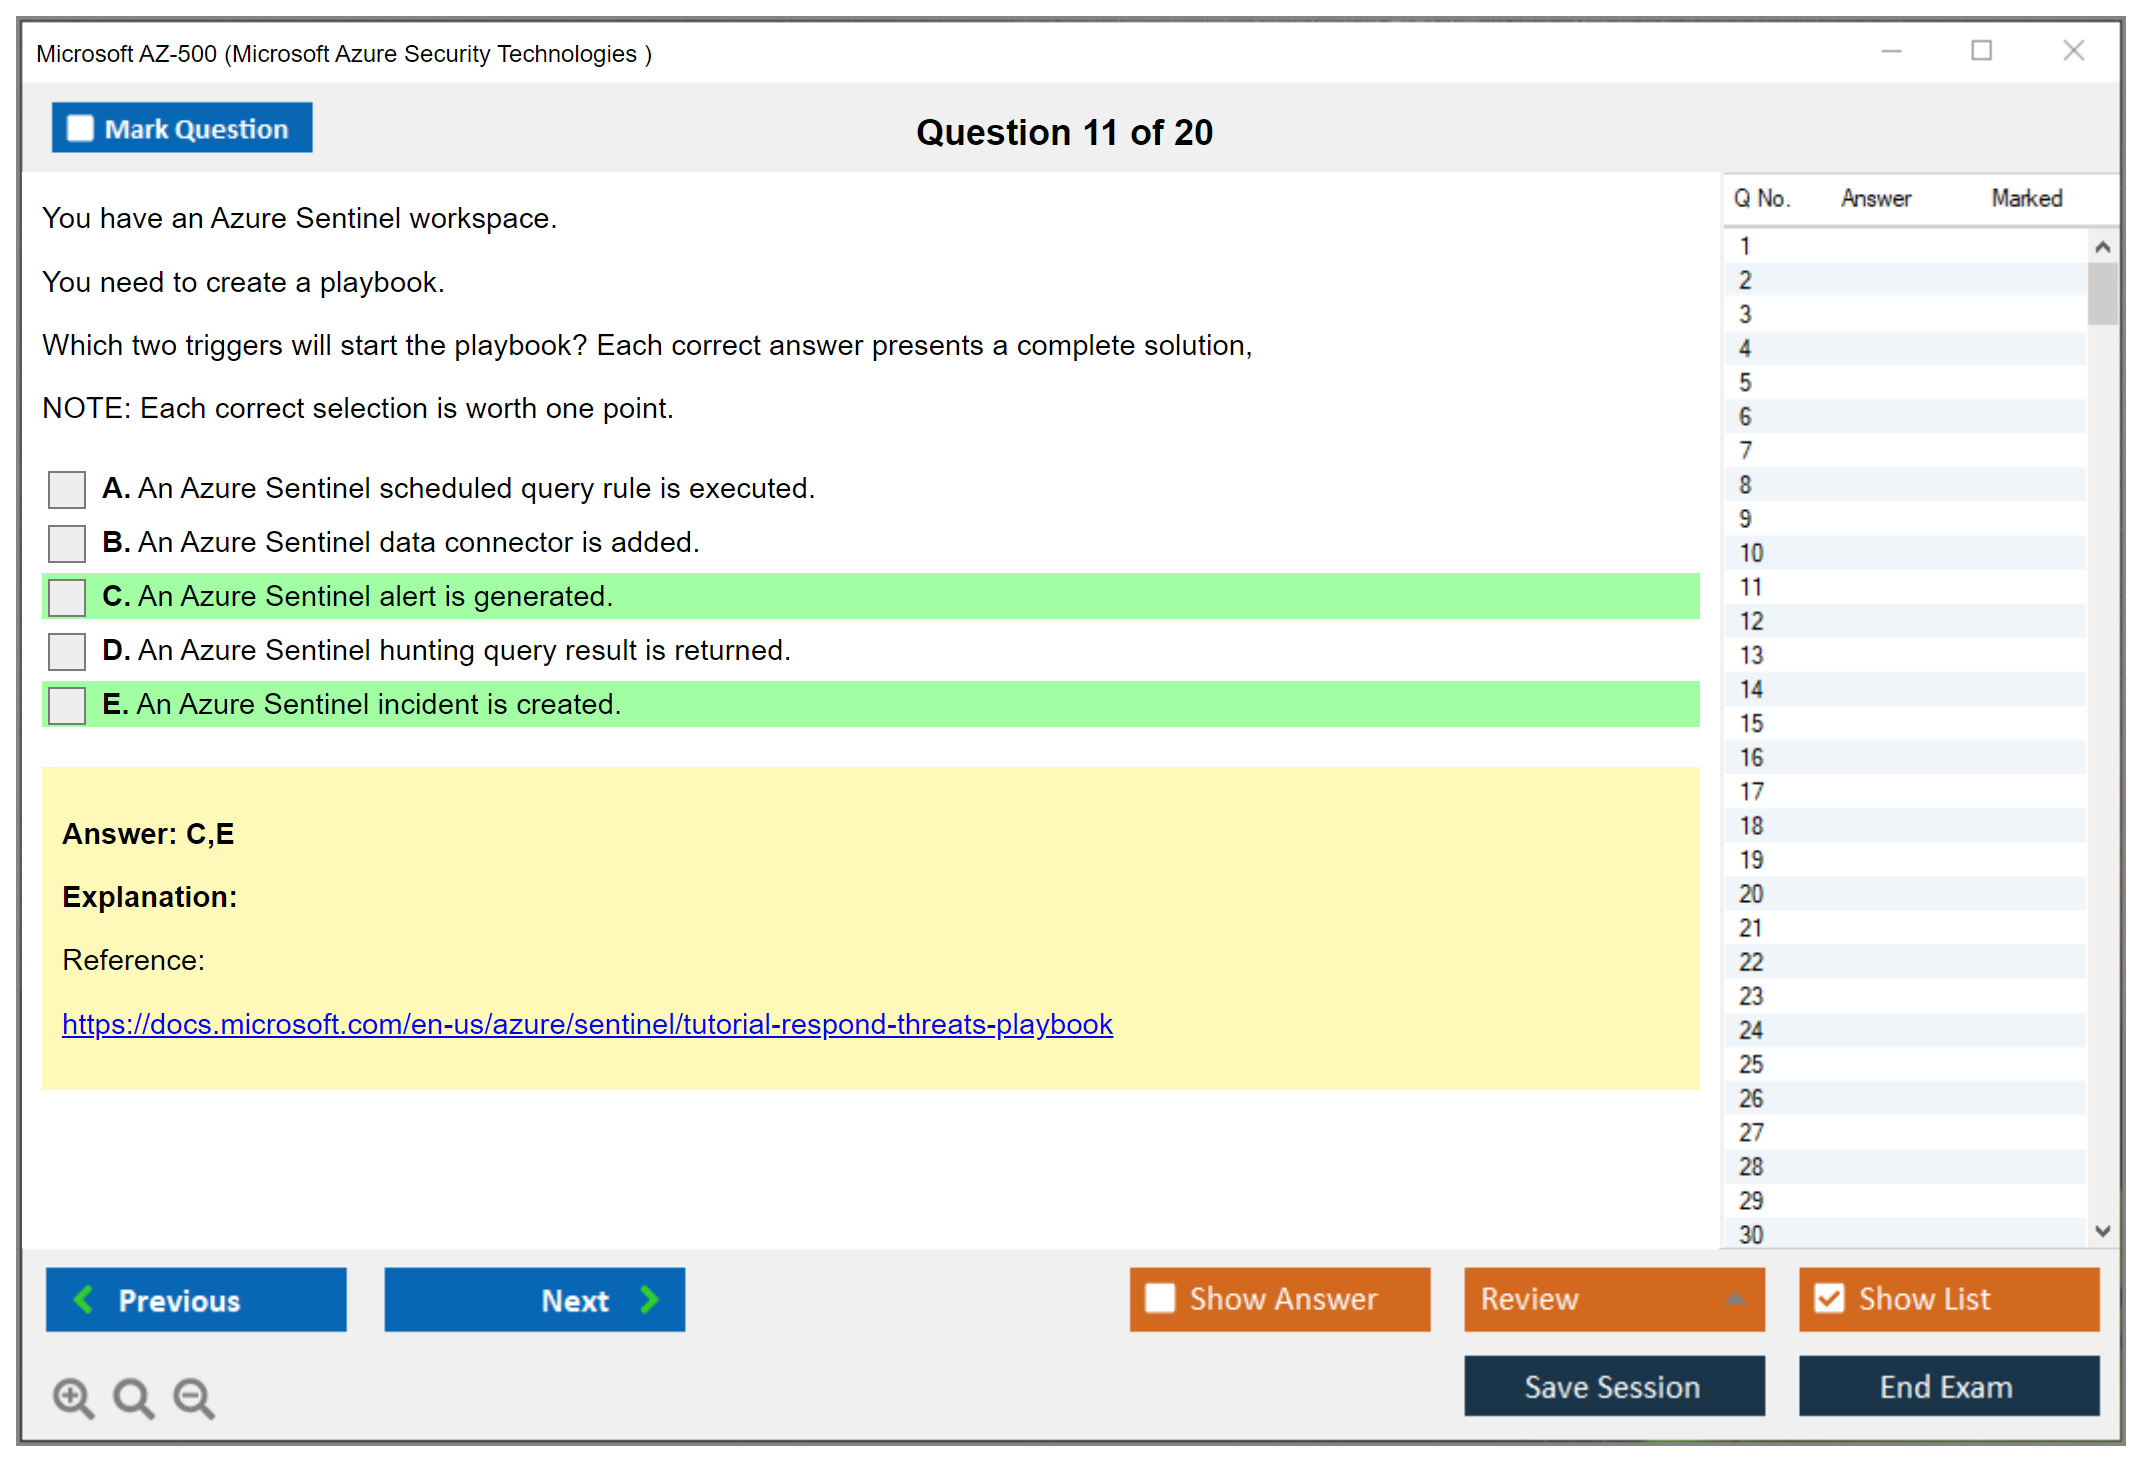The height and width of the screenshot is (1470, 2150).
Task: Minimize the exam window
Action: 1891,51
